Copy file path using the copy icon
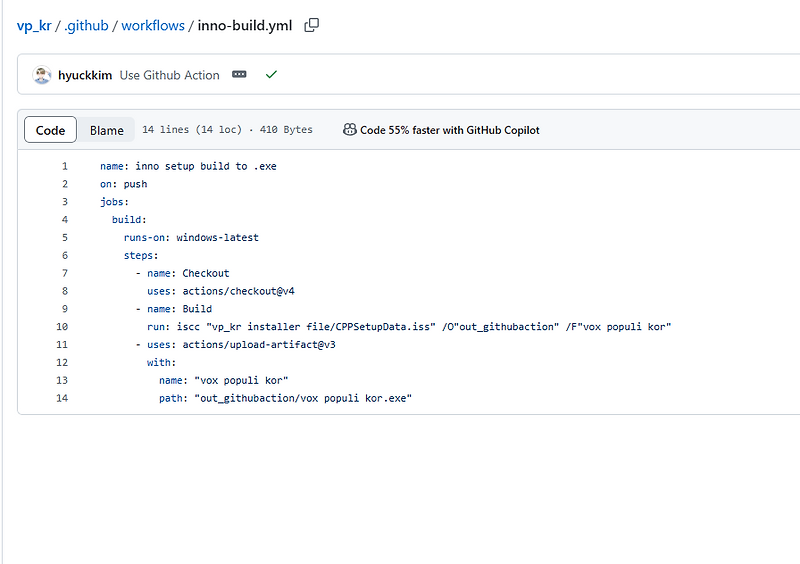This screenshot has height=564, width=800. point(311,25)
